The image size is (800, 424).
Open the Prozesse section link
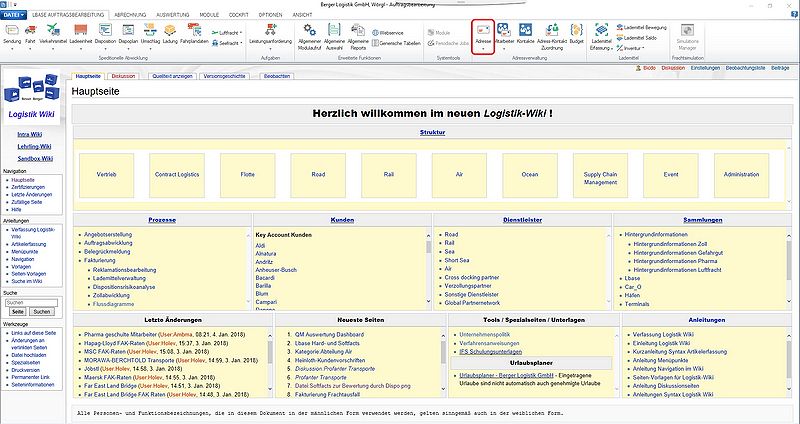(x=162, y=220)
